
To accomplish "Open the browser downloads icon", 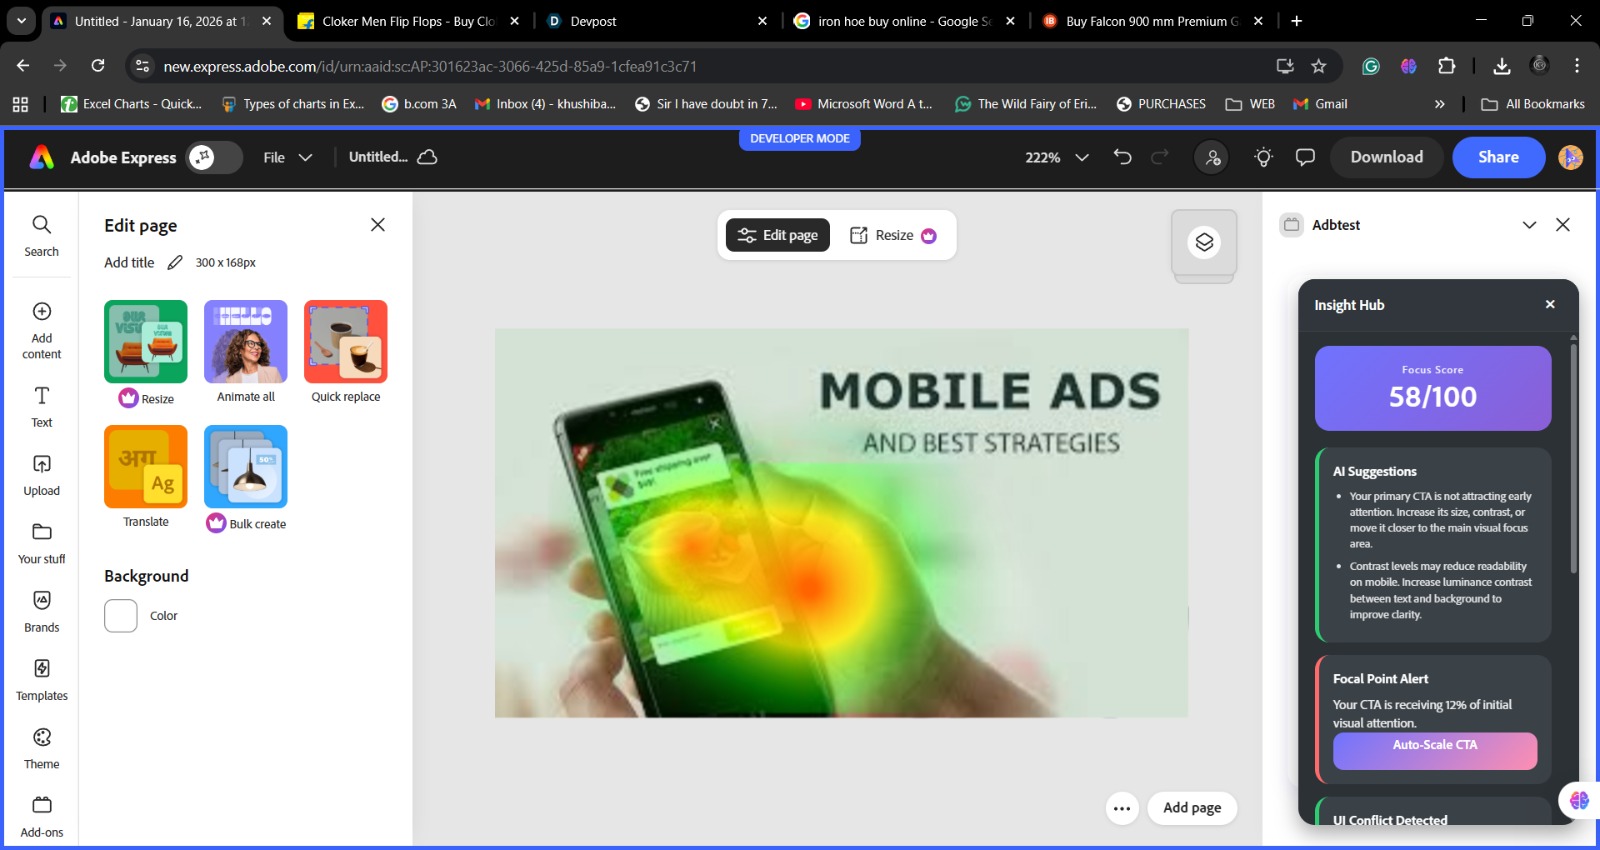I will coord(1501,66).
